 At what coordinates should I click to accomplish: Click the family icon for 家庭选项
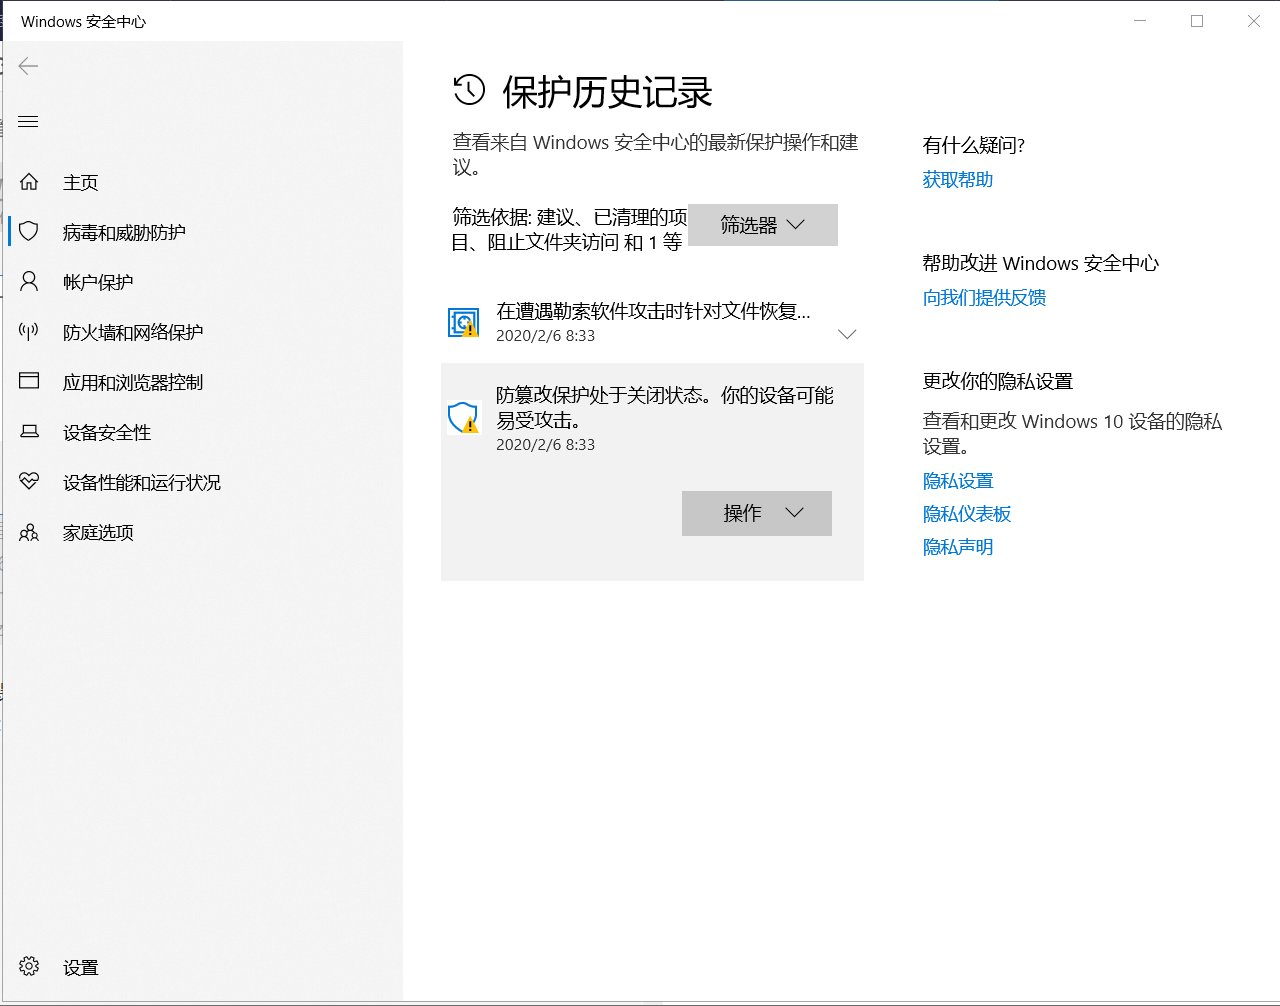click(29, 532)
